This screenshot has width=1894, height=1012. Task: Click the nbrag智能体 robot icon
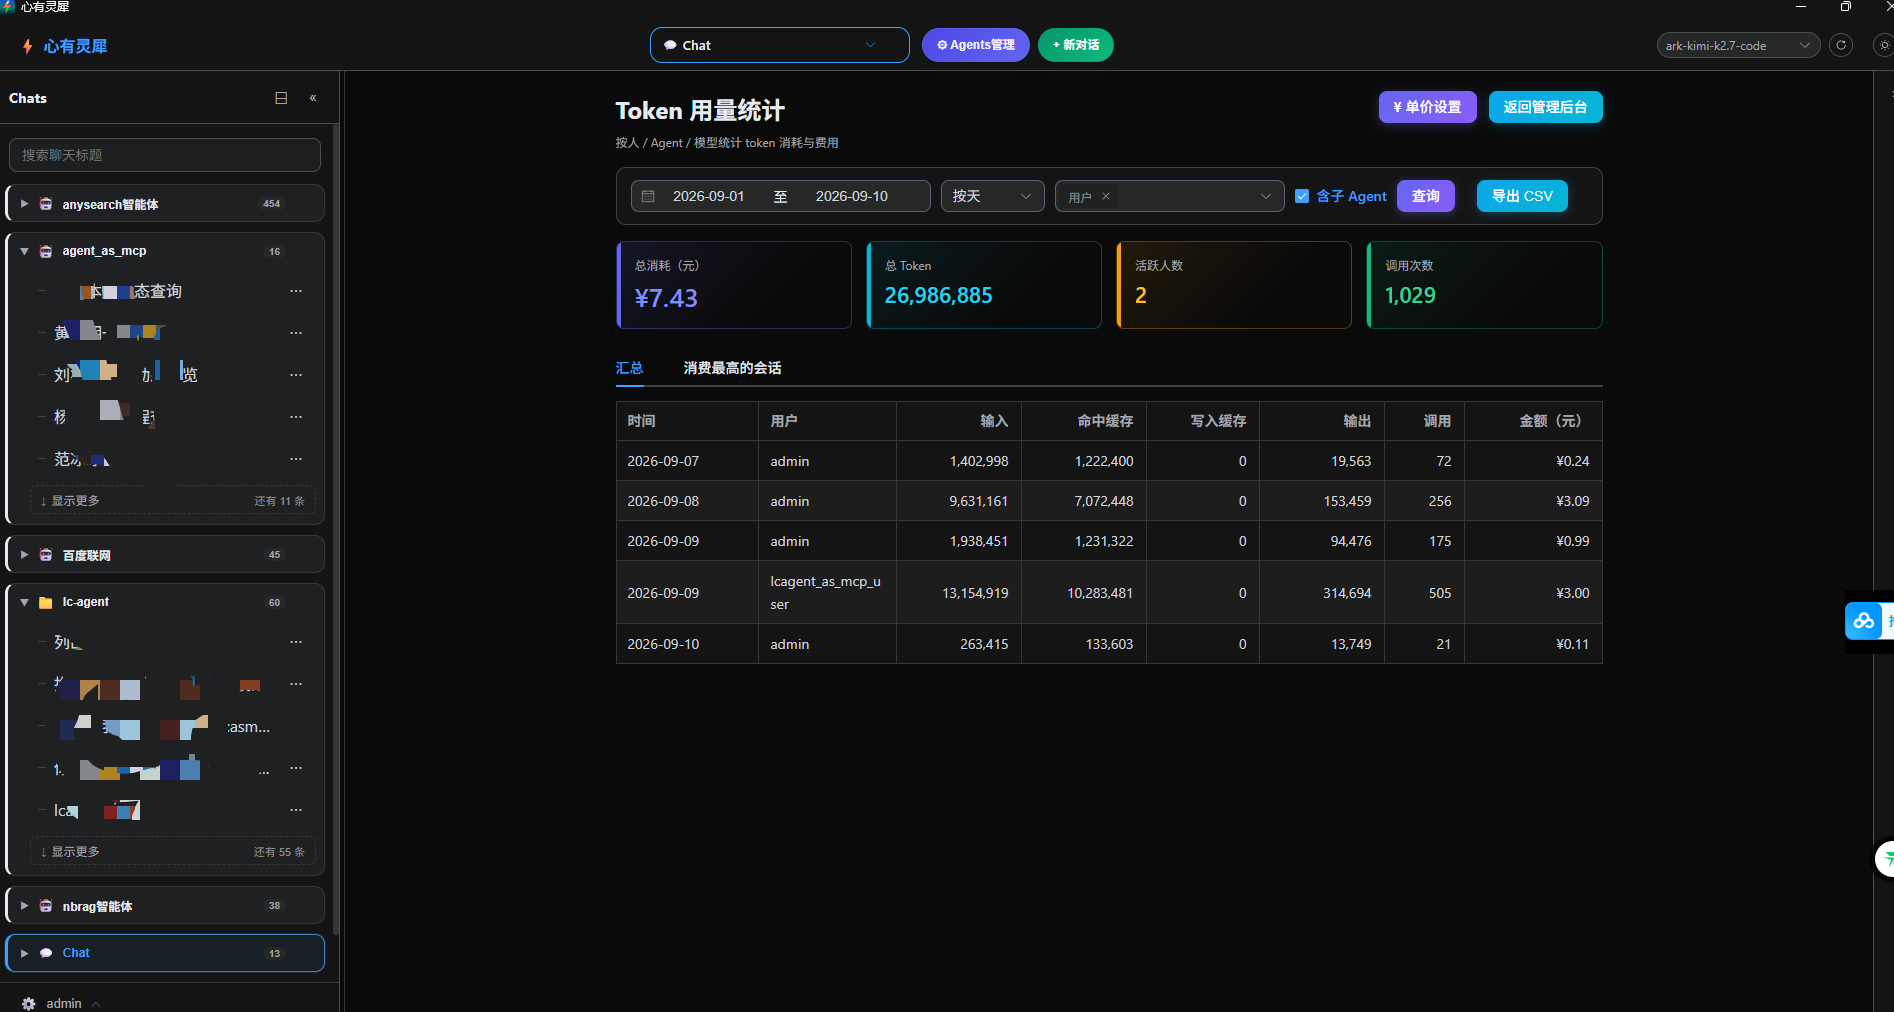[46, 906]
